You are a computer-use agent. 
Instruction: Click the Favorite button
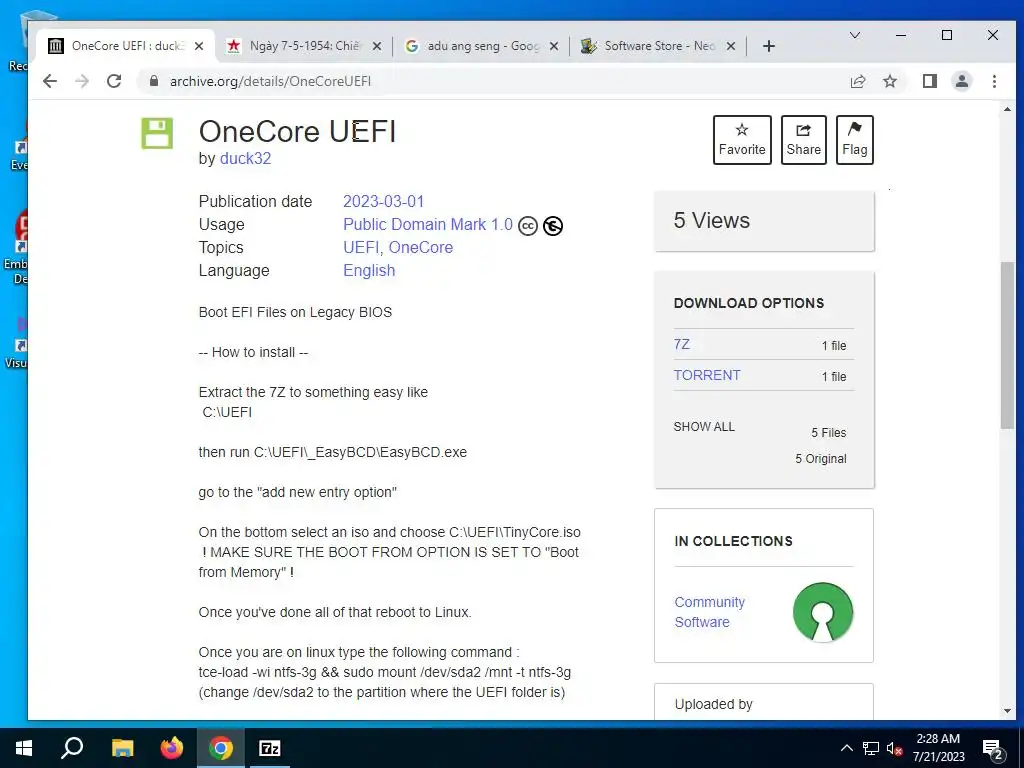(x=742, y=140)
